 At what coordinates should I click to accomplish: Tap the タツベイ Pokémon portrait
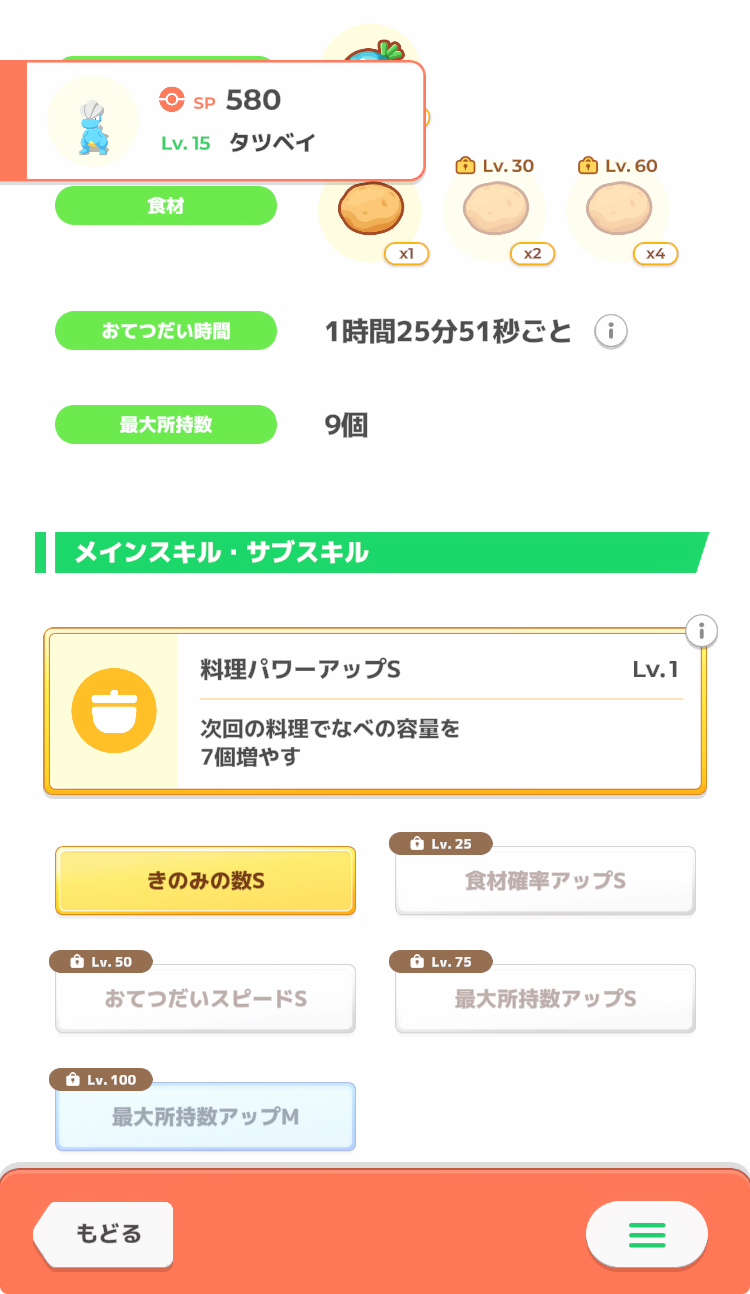[92, 122]
